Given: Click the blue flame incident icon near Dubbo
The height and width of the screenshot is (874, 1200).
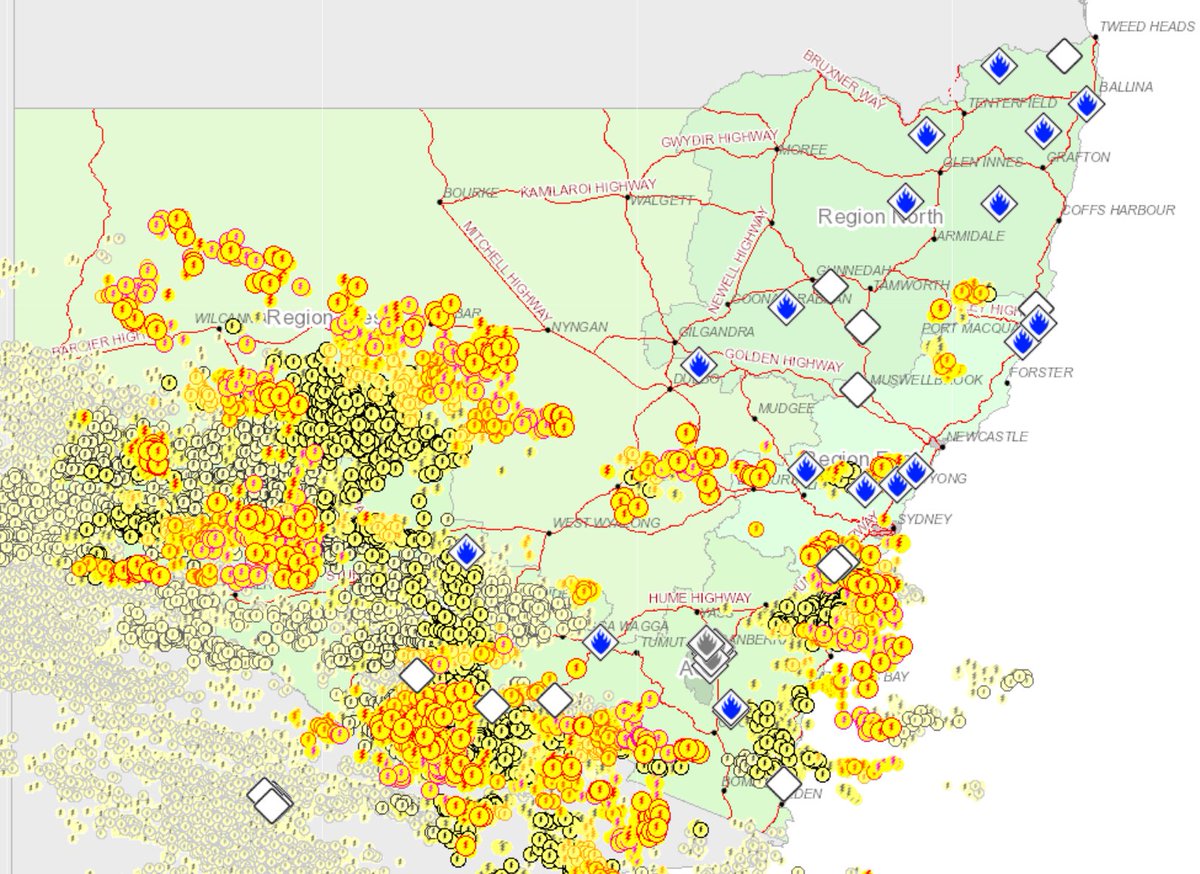Looking at the screenshot, I should click(x=697, y=365).
